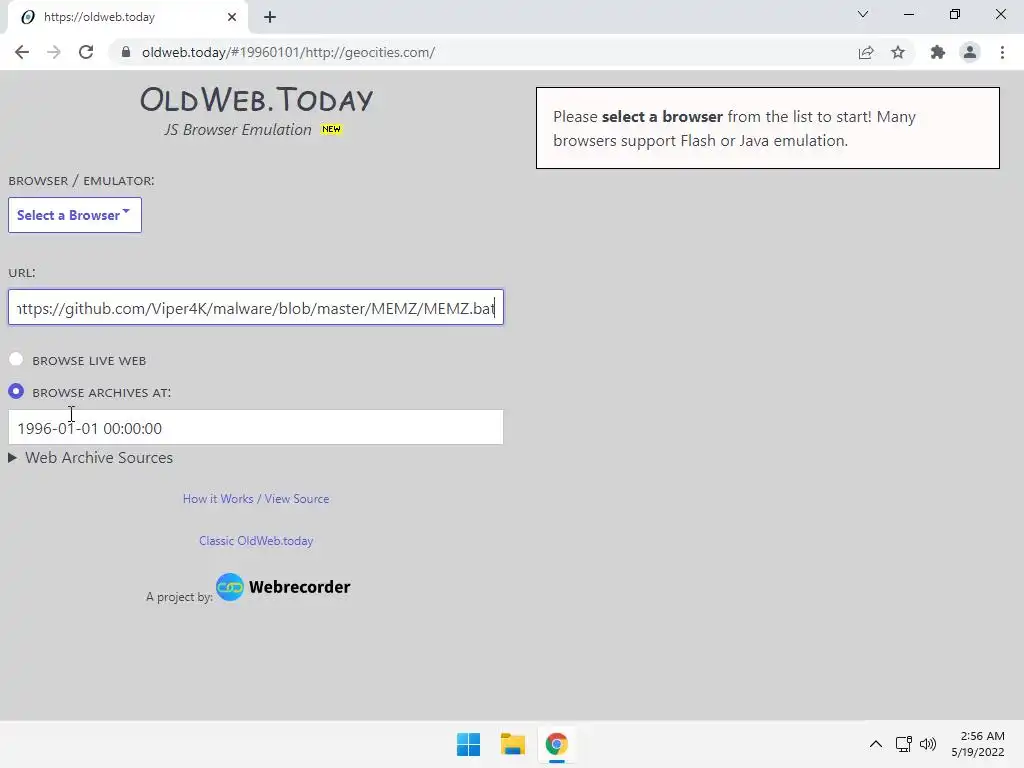Restore down the Chrome window
The height and width of the screenshot is (768, 1024).
(955, 14)
